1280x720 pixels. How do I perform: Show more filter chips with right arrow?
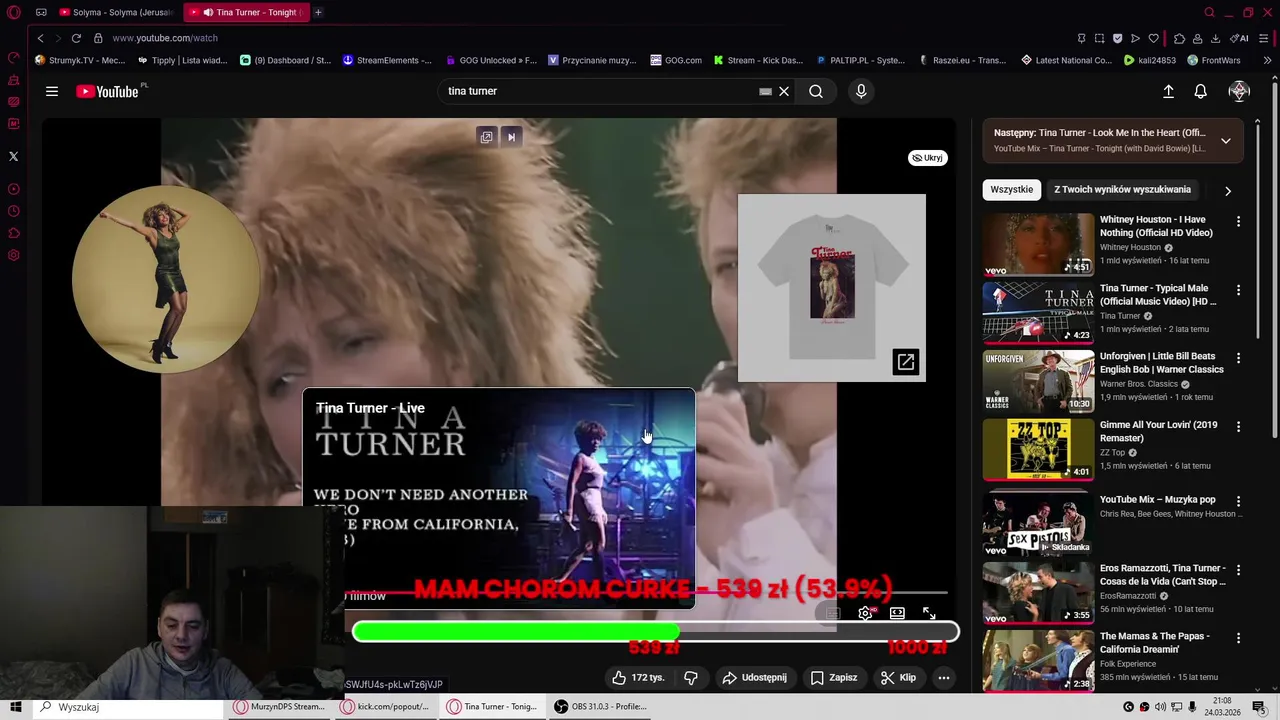[x=1228, y=190]
